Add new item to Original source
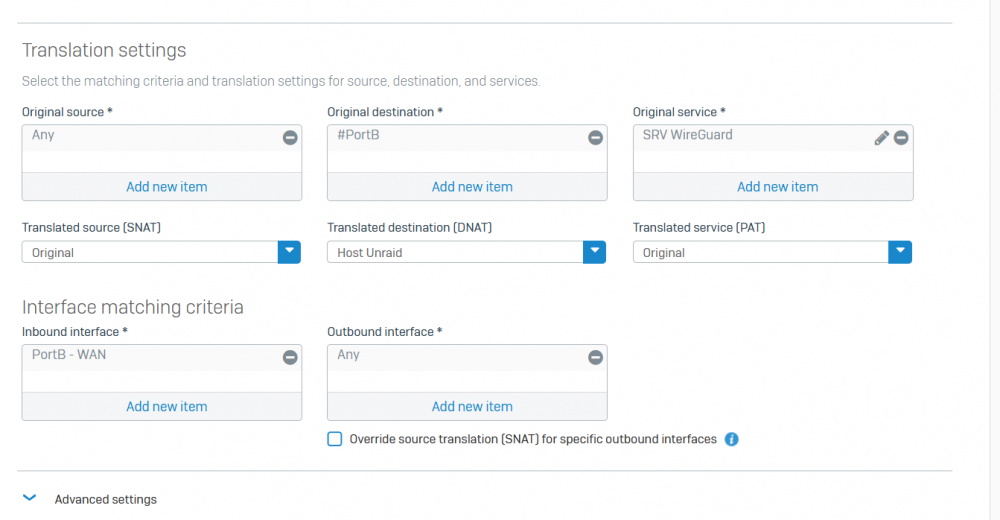1000x520 pixels. (x=166, y=187)
